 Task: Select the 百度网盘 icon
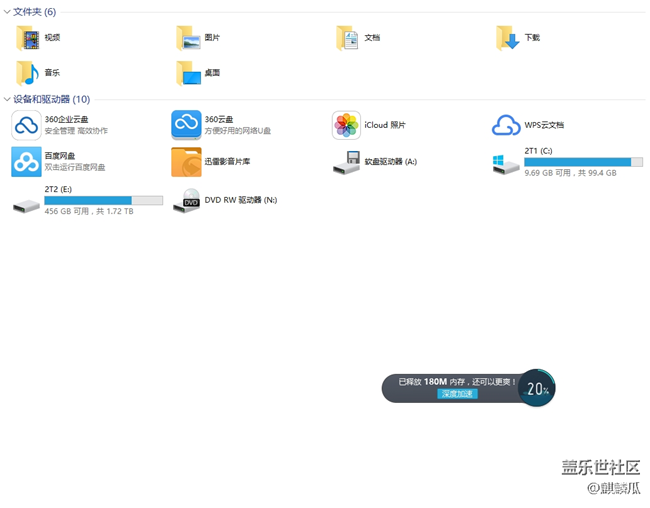click(x=26, y=161)
